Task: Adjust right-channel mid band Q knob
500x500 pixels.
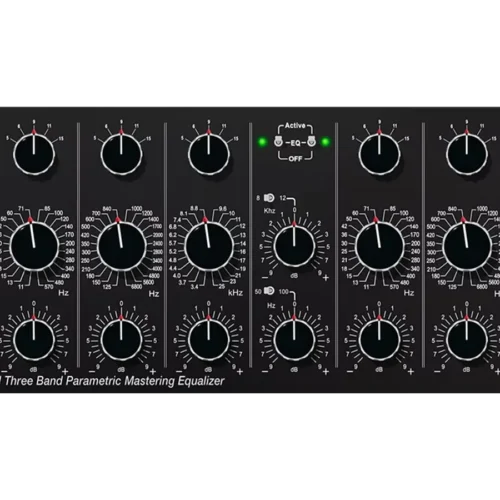Action: tap(467, 154)
